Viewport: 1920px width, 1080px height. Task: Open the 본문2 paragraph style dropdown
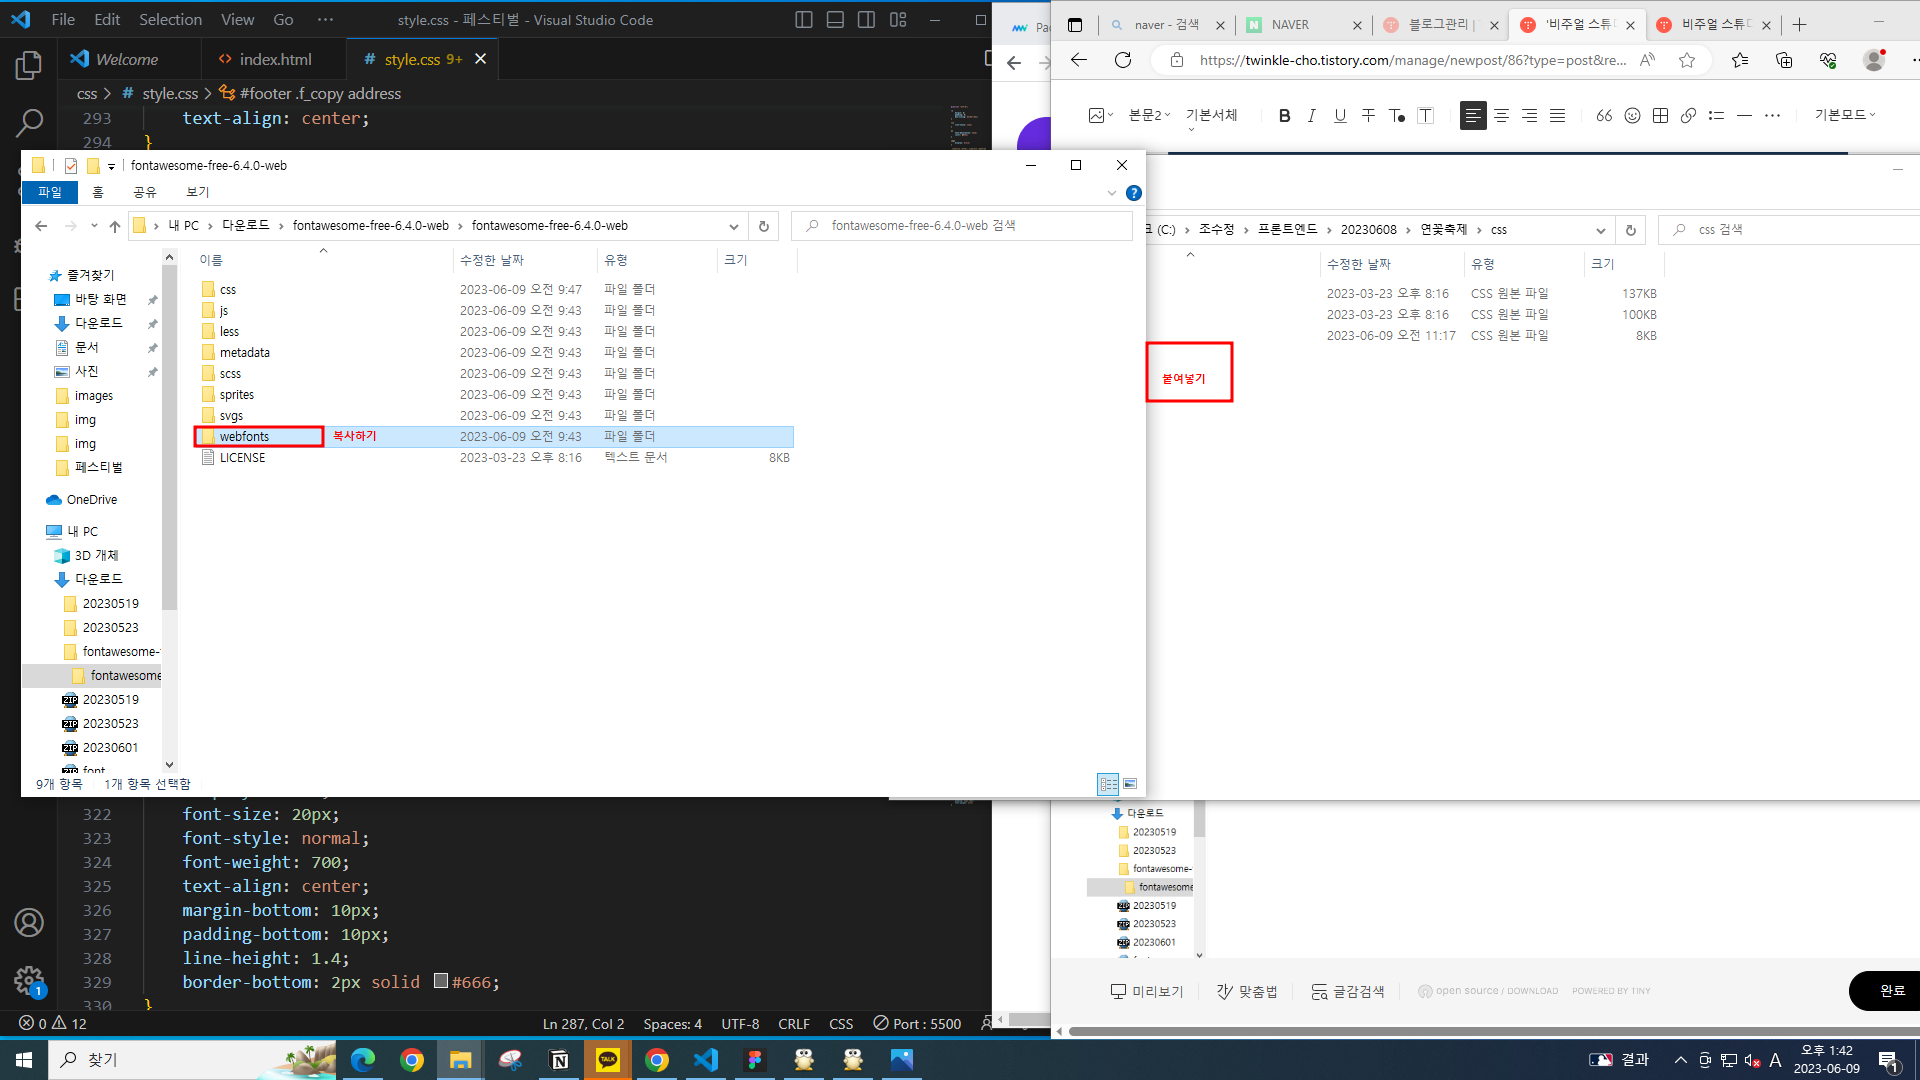click(x=1149, y=115)
